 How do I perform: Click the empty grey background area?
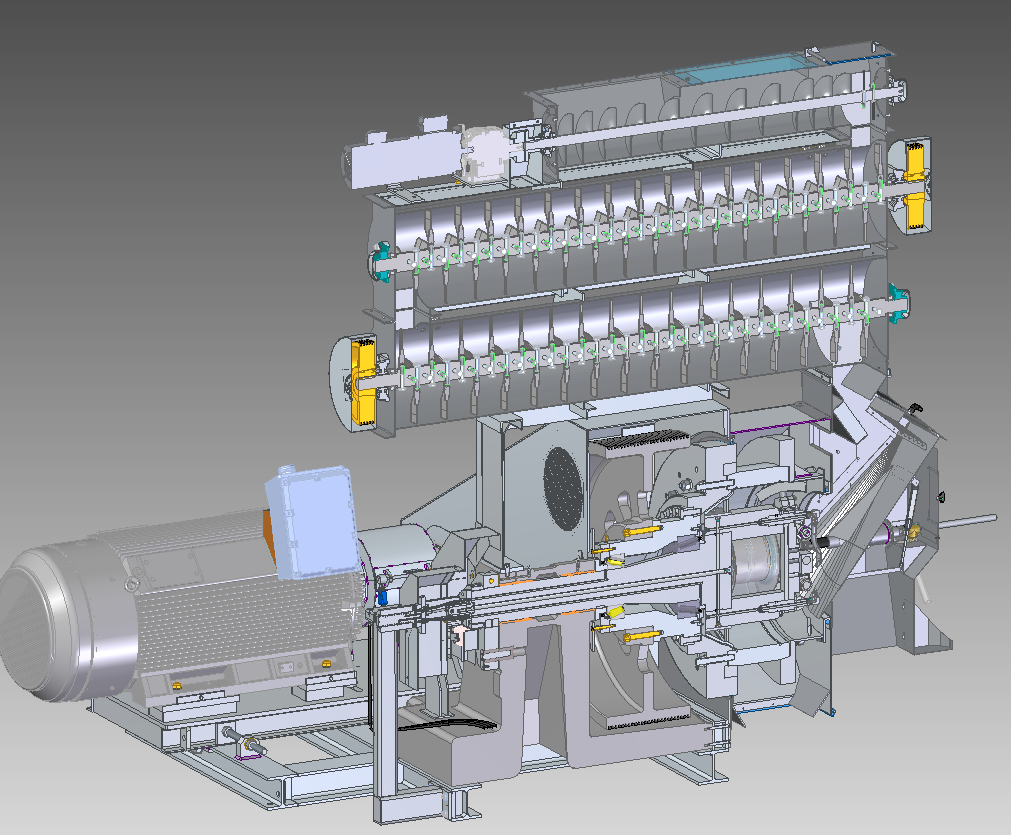pyautogui.click(x=150, y=200)
